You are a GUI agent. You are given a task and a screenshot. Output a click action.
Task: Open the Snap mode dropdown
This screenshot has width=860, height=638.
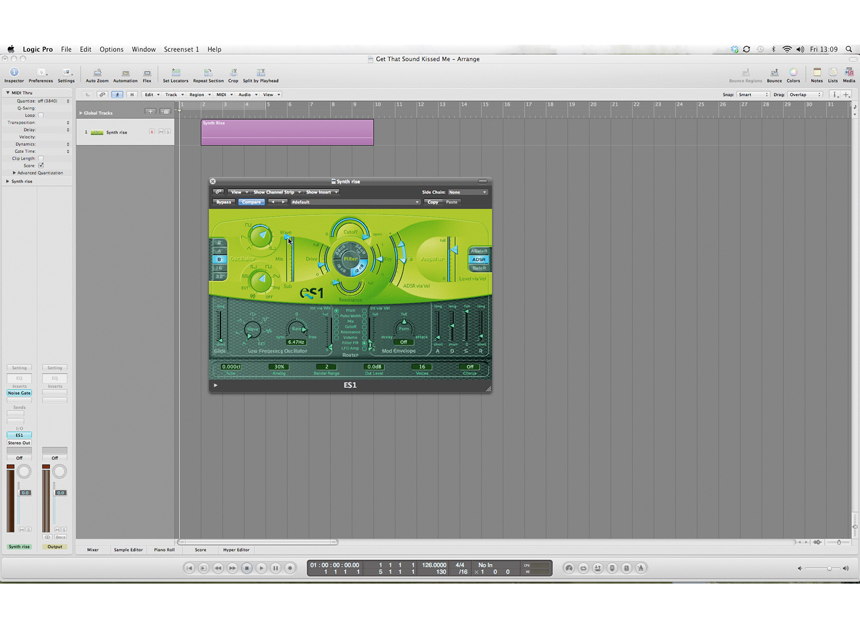(753, 94)
